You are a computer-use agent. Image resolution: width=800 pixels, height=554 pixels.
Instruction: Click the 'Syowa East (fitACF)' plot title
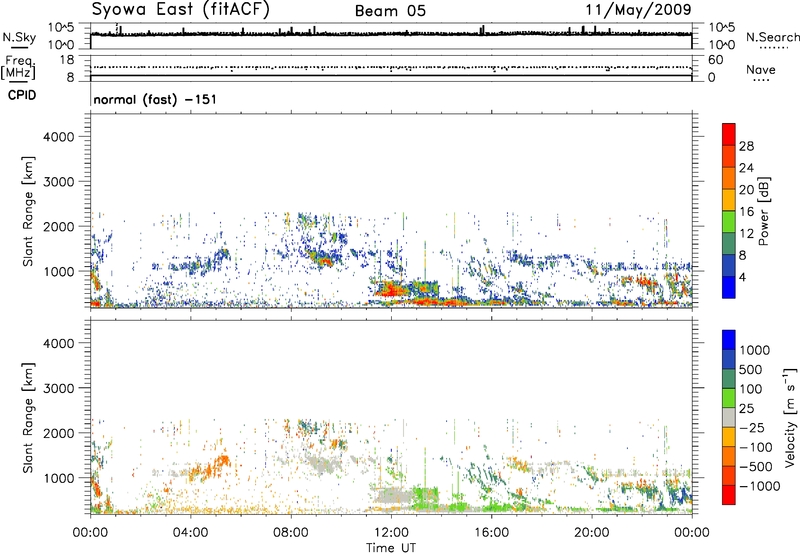(180, 10)
